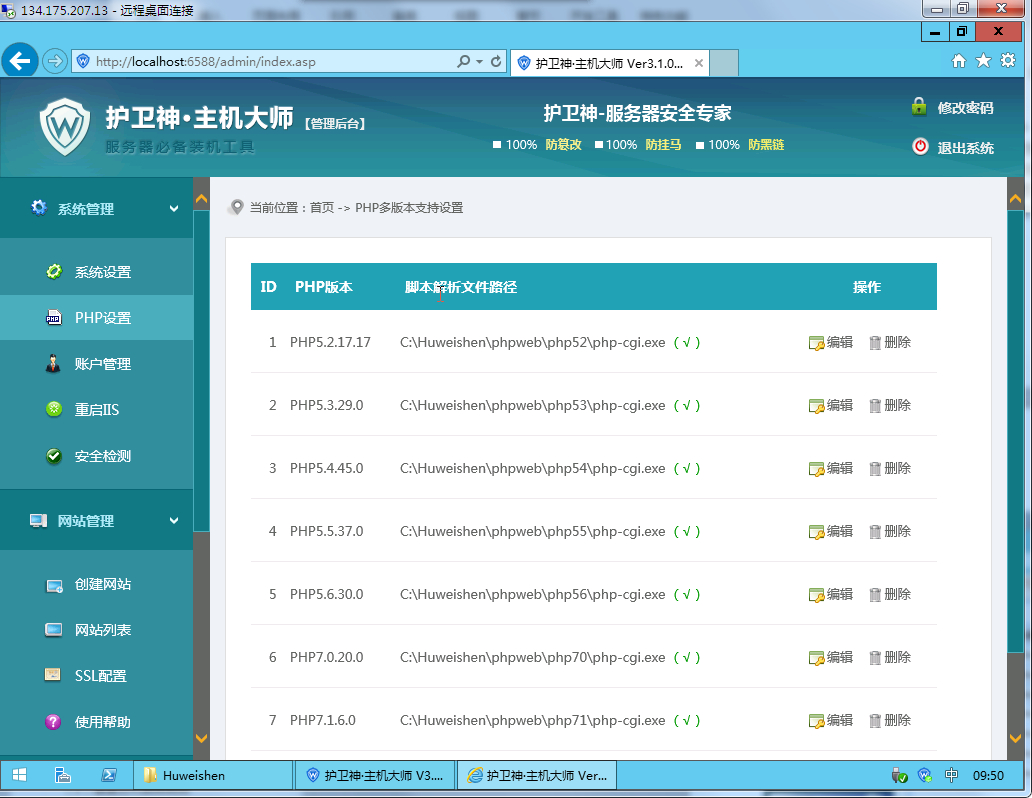Select 重启IIS in the sidebar
This screenshot has height=798, width=1032.
[97, 410]
